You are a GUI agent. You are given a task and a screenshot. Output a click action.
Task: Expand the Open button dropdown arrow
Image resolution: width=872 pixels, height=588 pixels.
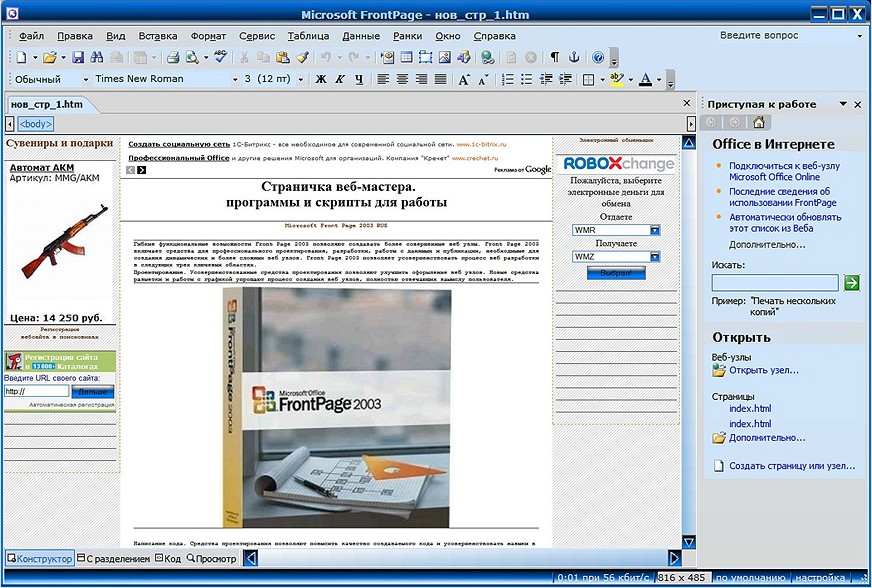[x=63, y=57]
